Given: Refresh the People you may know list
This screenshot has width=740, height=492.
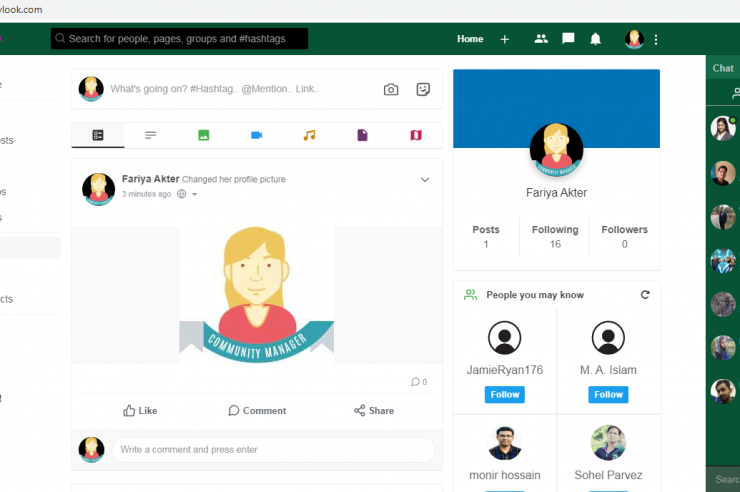Looking at the screenshot, I should click(645, 295).
